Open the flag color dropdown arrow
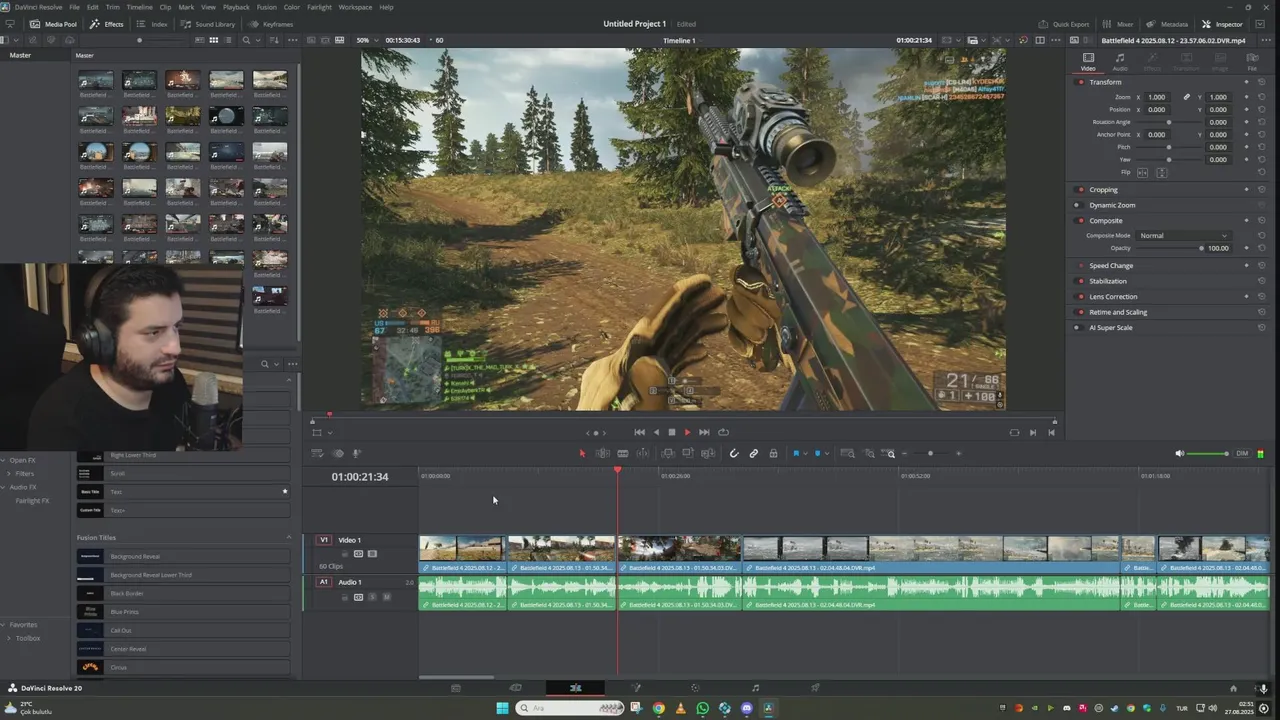Screen dimensions: 1280x720 [805, 453]
